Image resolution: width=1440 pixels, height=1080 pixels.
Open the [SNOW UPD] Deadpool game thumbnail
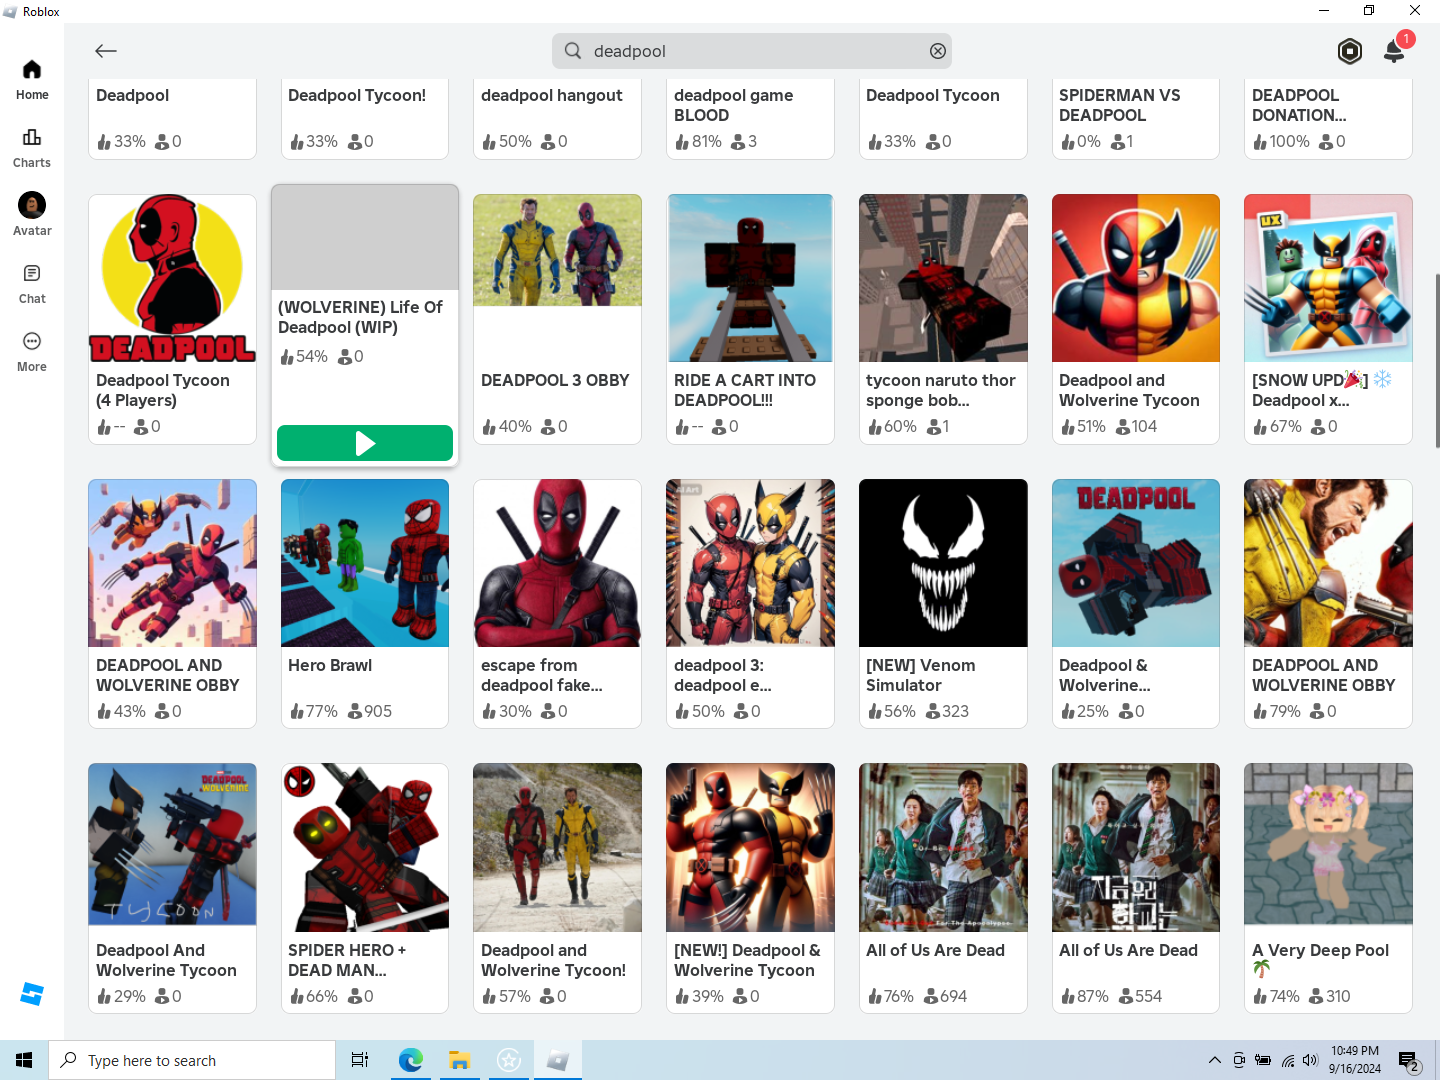[1328, 278]
